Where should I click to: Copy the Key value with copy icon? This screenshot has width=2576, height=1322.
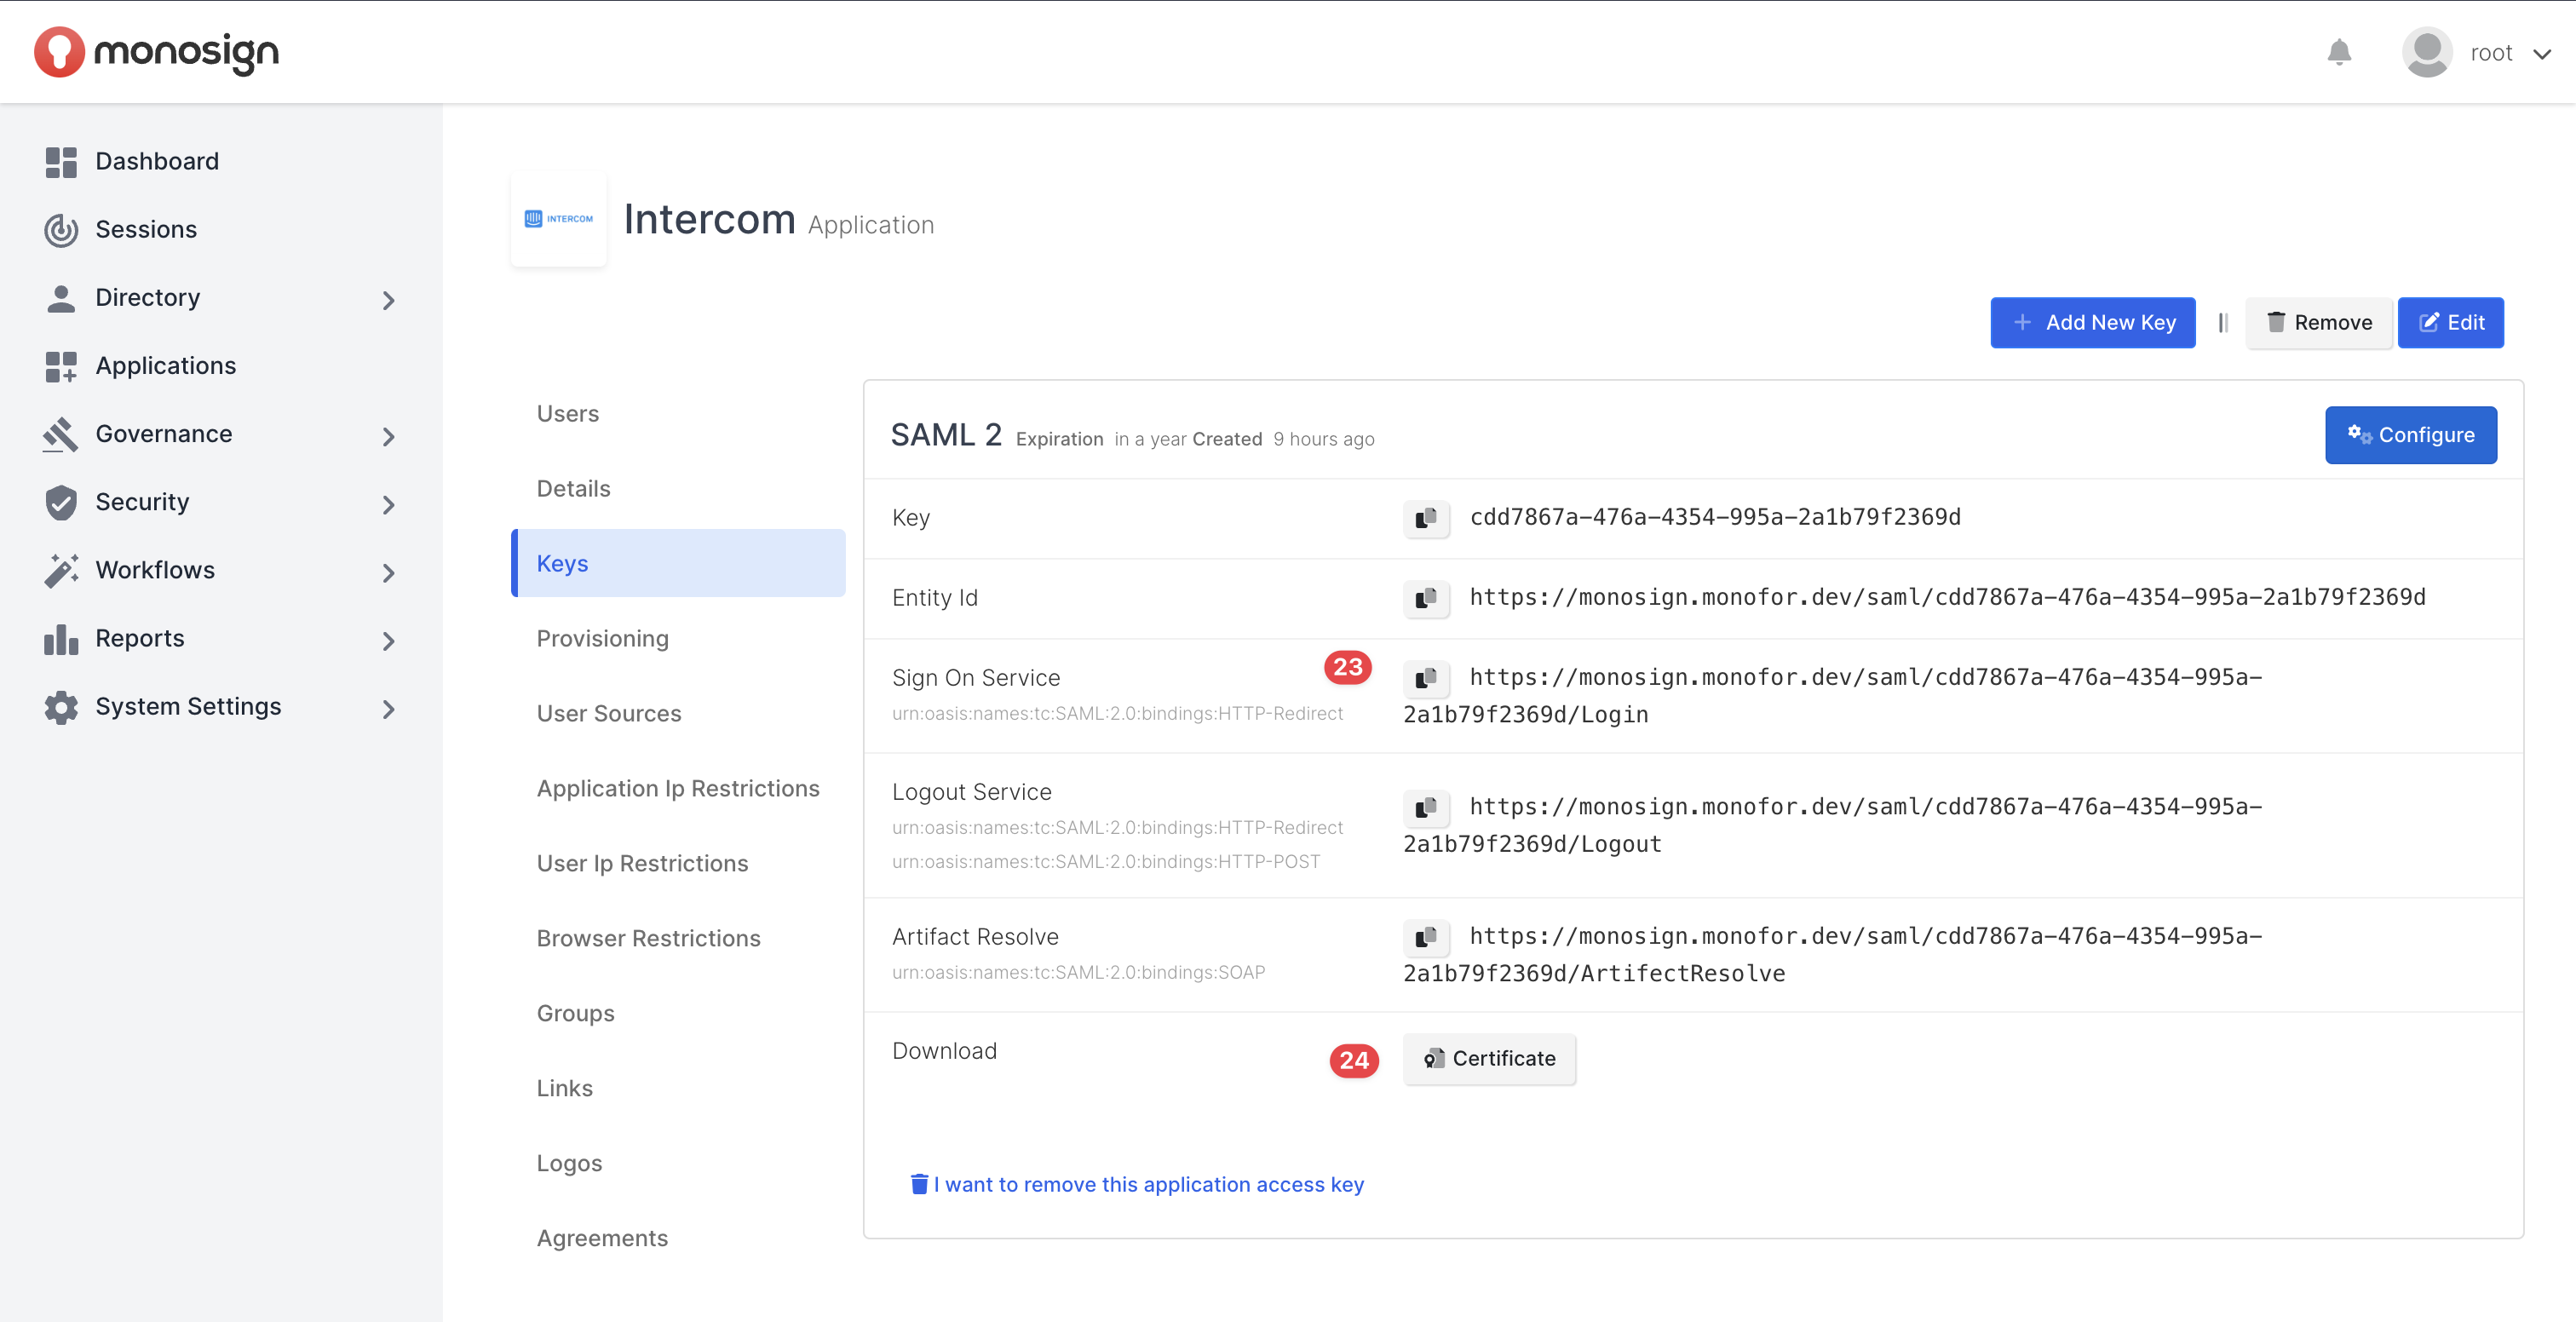[x=1426, y=518]
